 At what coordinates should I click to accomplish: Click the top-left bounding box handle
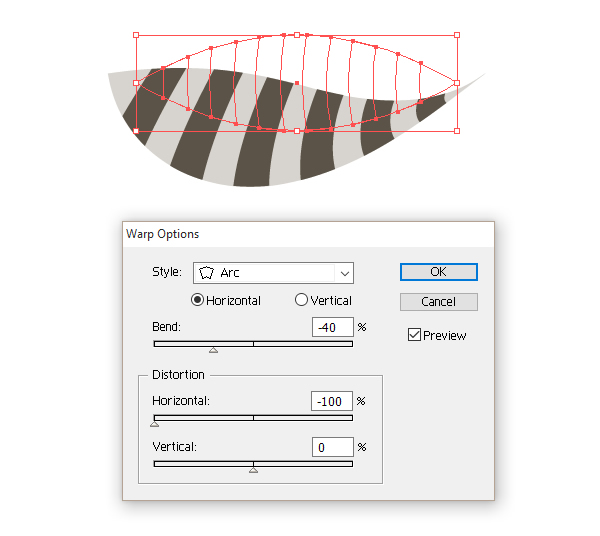136,35
